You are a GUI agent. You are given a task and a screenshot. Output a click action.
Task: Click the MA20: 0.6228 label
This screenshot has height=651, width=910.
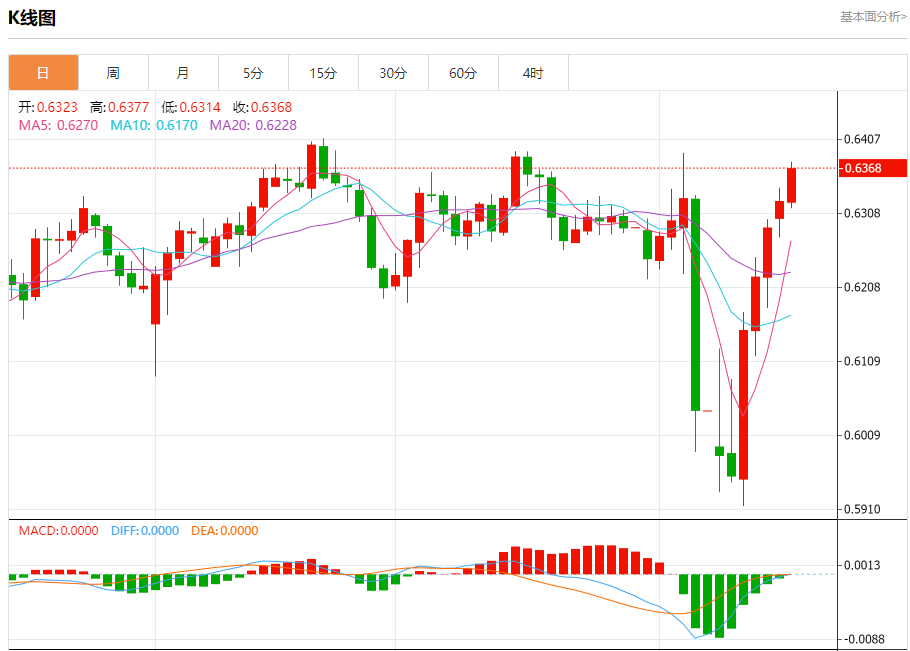click(x=253, y=125)
